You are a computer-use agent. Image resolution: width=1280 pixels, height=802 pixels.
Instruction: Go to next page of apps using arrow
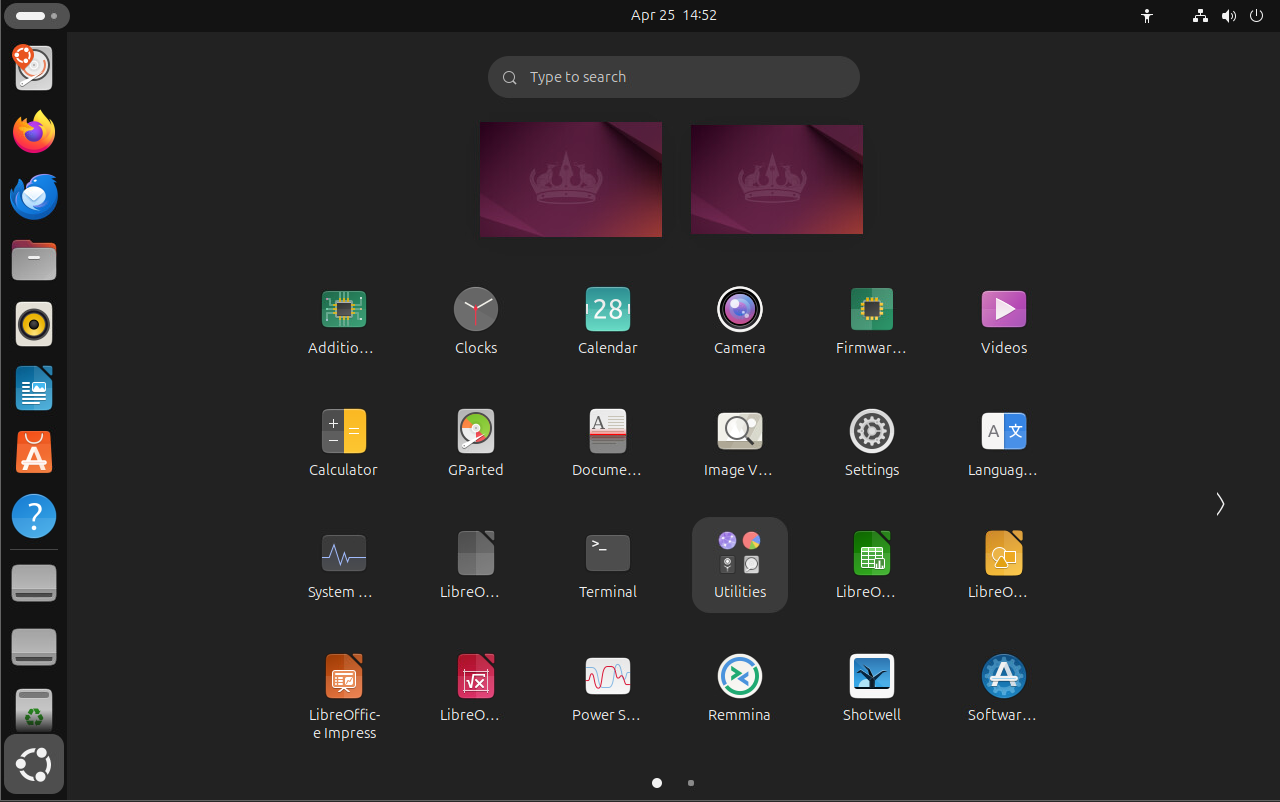pos(1219,504)
